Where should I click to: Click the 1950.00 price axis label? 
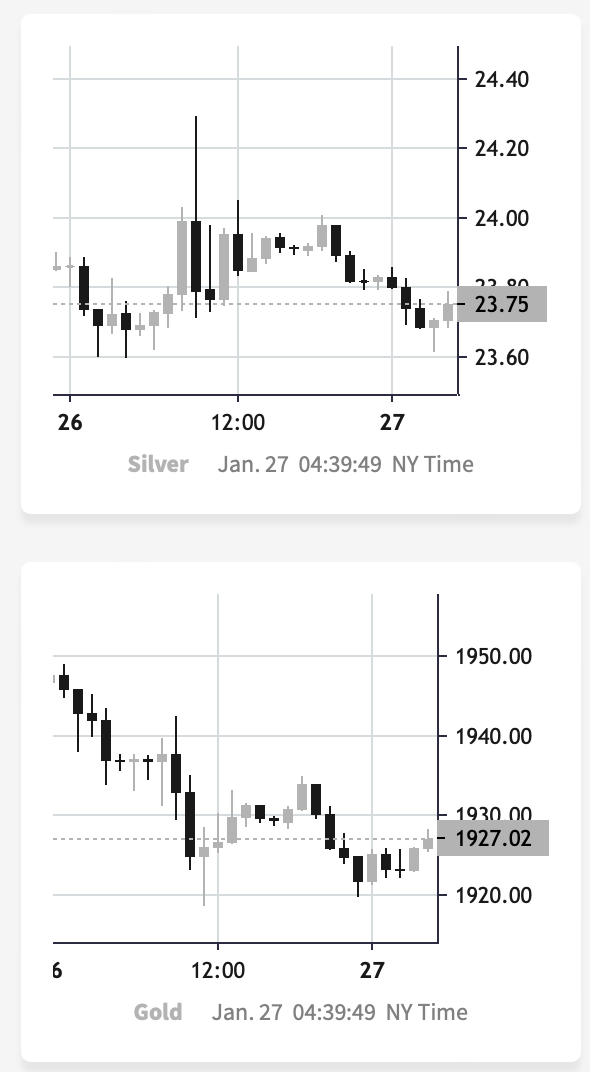point(494,656)
